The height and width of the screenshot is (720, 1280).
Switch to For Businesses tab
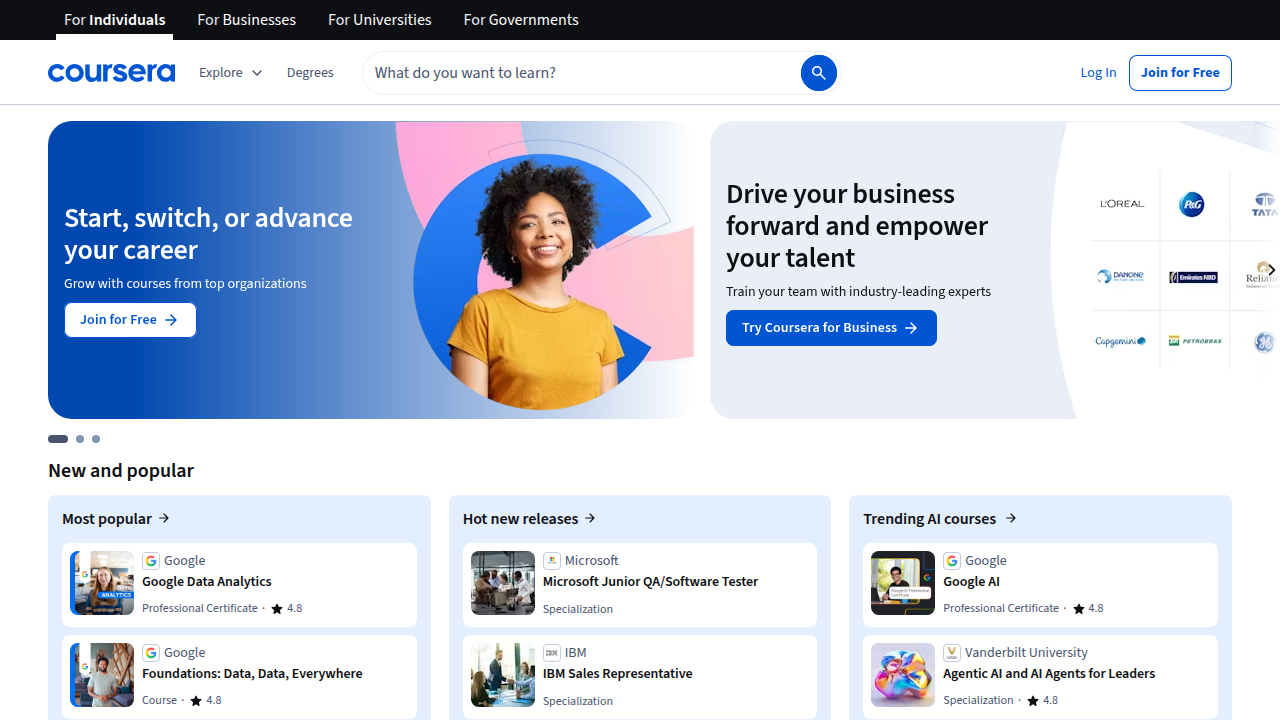pos(247,20)
